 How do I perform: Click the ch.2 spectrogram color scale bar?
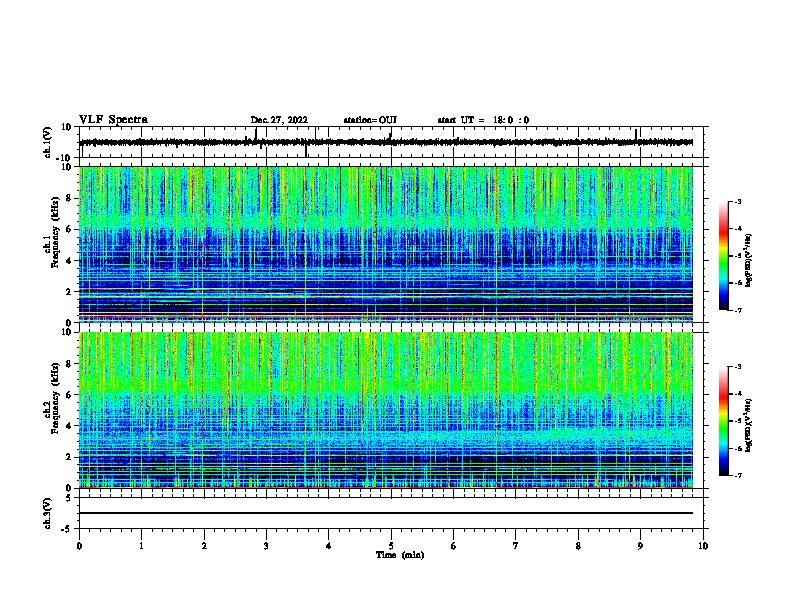click(724, 421)
